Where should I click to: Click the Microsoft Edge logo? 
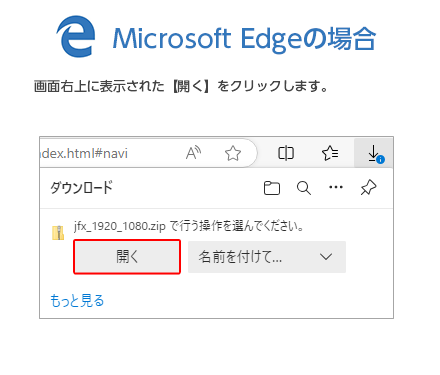tap(76, 36)
